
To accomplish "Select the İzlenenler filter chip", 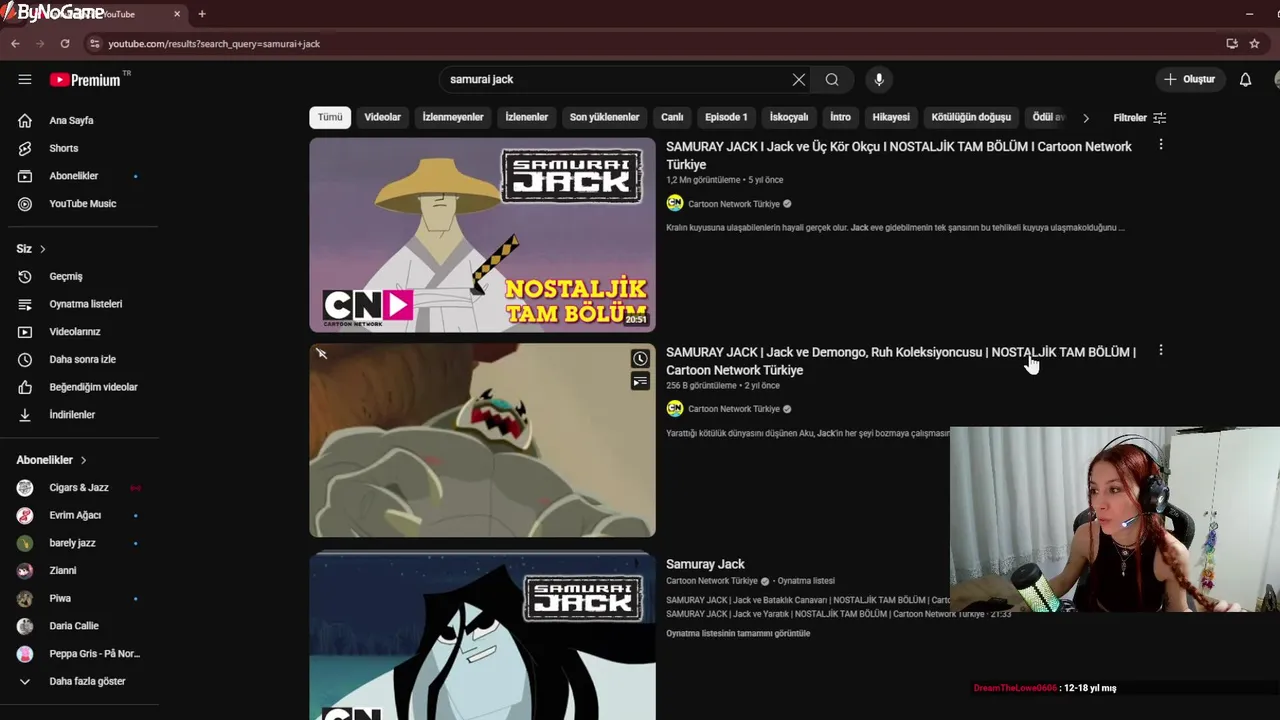I will point(526,117).
